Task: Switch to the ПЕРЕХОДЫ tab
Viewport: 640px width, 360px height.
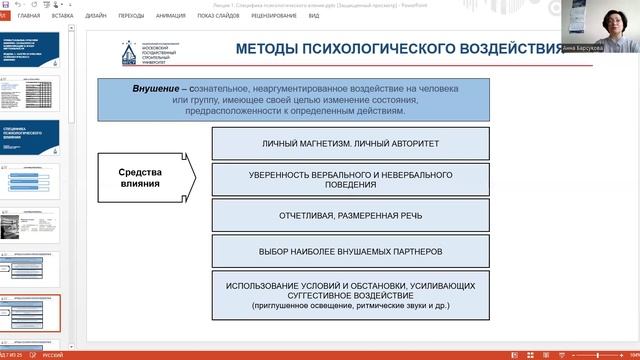Action: pos(131,16)
